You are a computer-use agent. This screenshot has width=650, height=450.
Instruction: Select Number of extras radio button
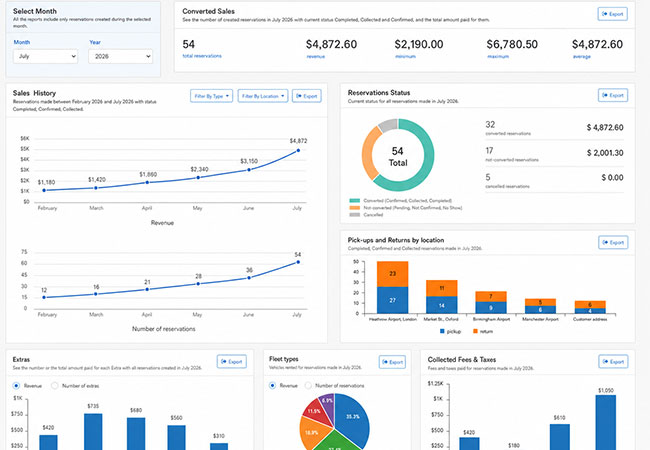pyautogui.click(x=54, y=386)
